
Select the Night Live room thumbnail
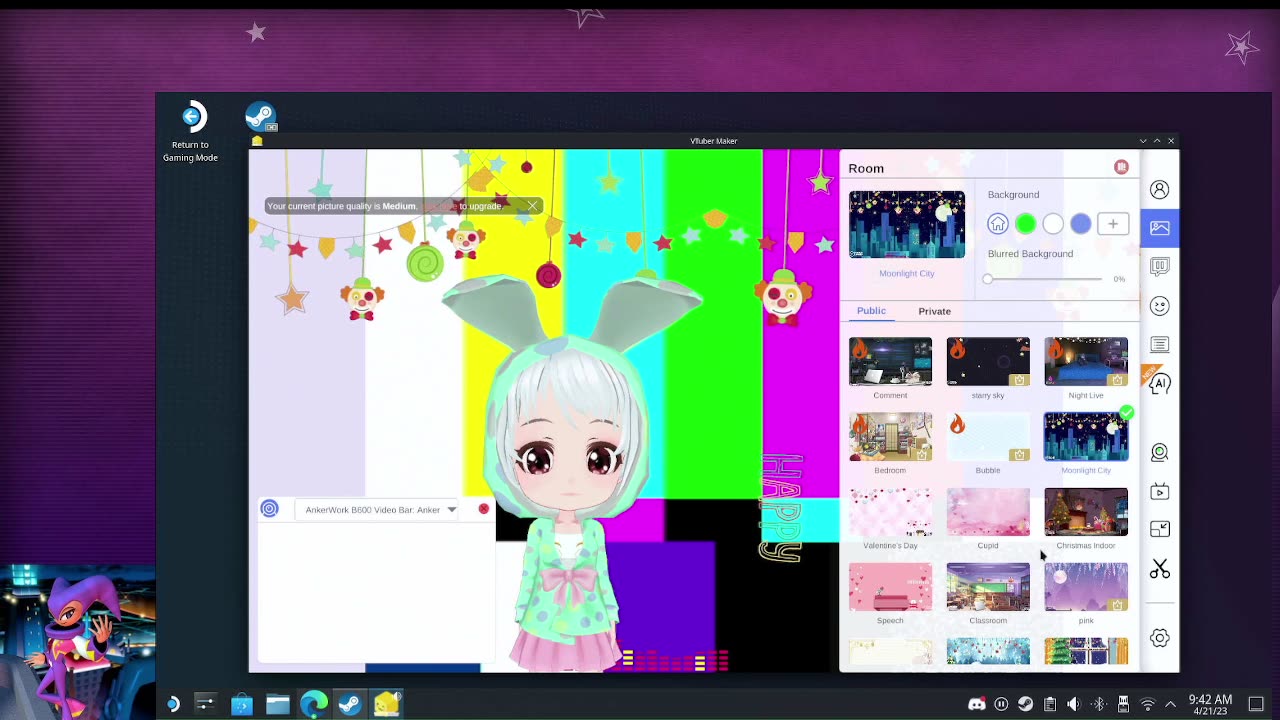1086,361
